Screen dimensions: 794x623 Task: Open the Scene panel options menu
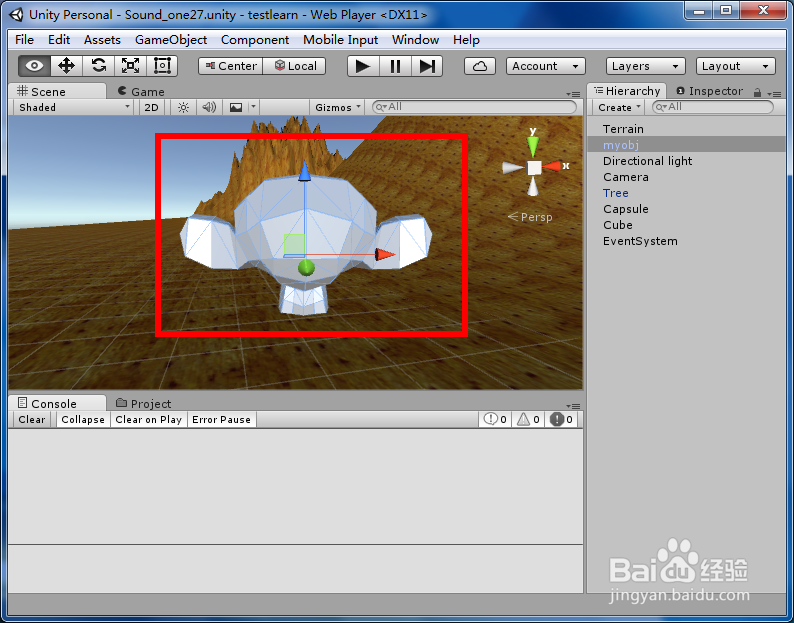(573, 94)
